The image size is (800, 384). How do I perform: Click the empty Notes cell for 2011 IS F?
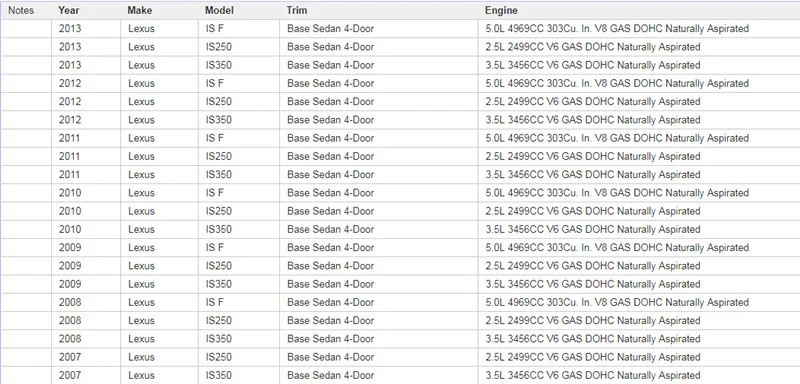click(26, 138)
